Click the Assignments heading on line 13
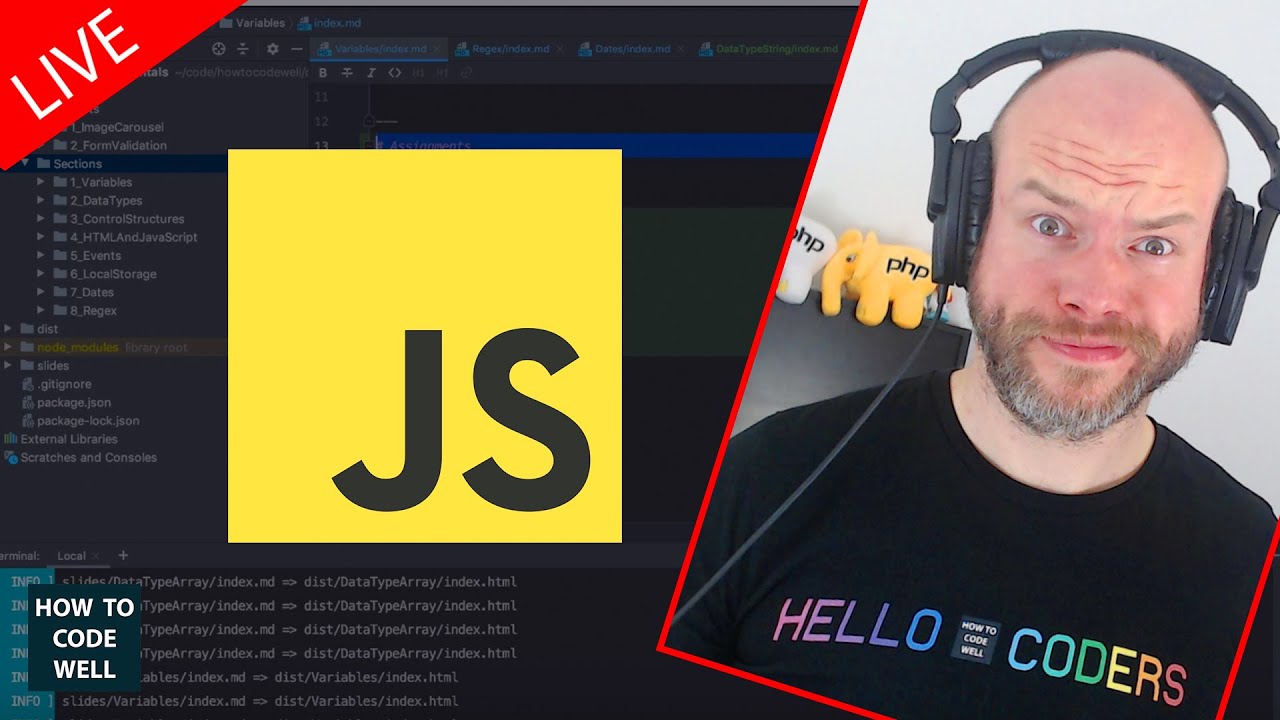 [x=423, y=146]
